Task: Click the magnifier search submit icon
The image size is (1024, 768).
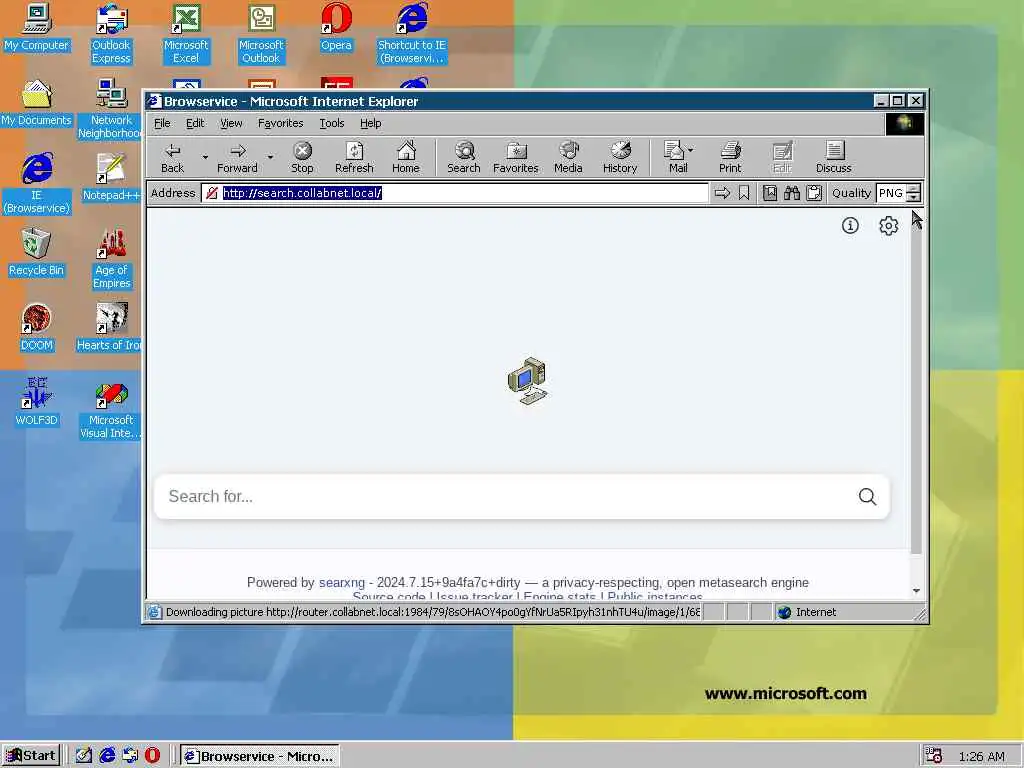Action: tap(867, 496)
